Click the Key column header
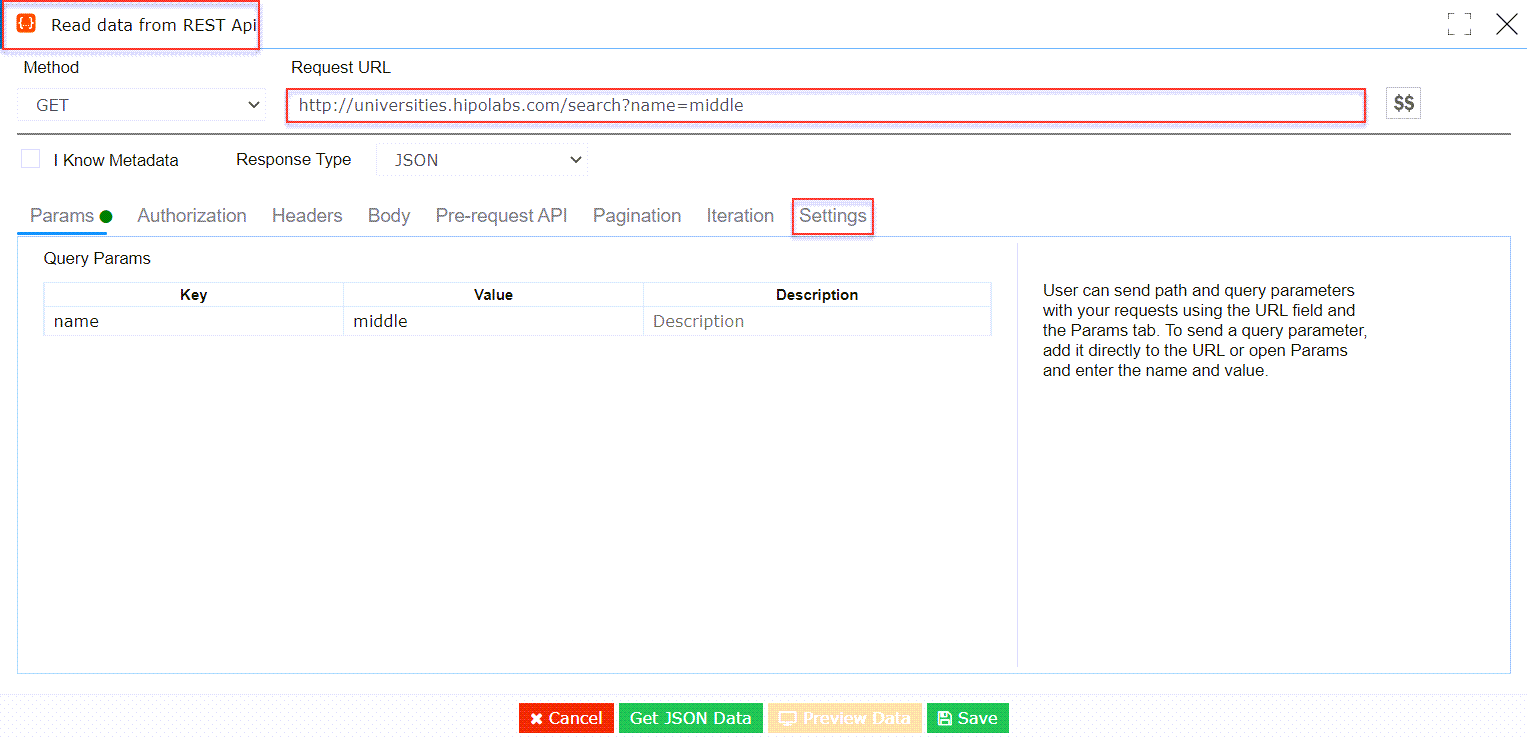 [x=194, y=295]
